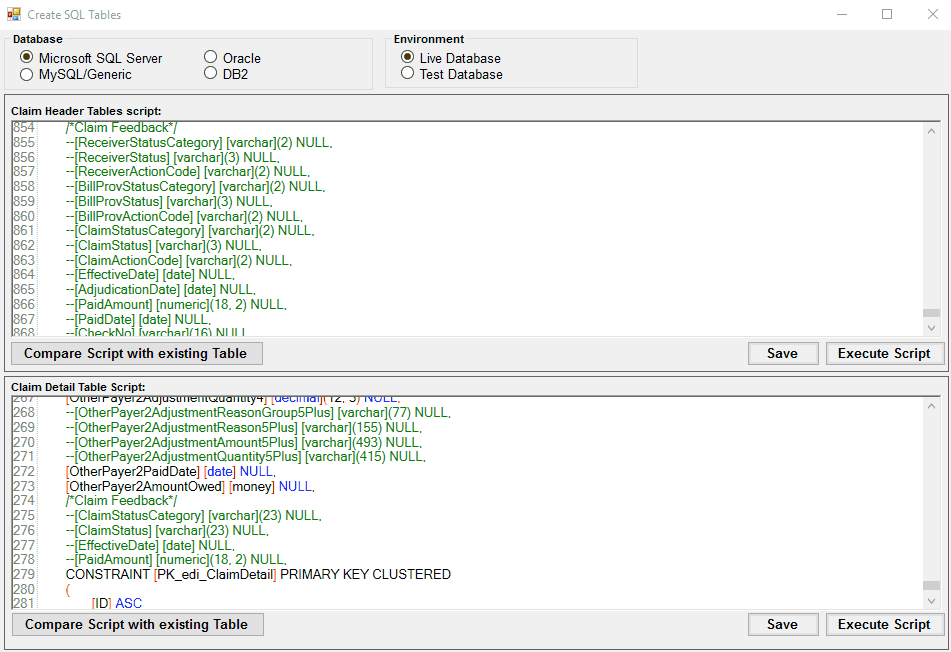Select the Oracle radio button
The image size is (951, 652).
pyautogui.click(x=211, y=58)
